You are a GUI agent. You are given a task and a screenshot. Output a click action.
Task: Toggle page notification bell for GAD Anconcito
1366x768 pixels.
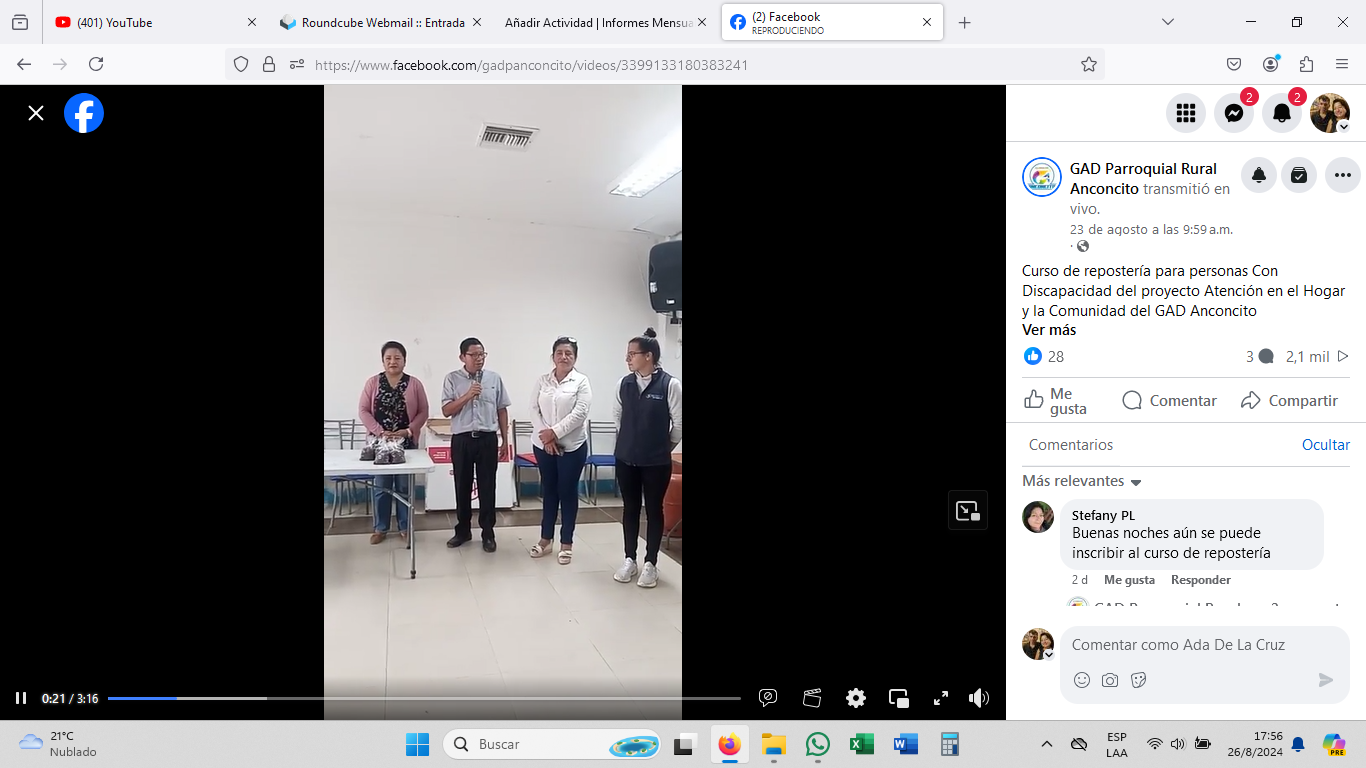tap(1258, 175)
